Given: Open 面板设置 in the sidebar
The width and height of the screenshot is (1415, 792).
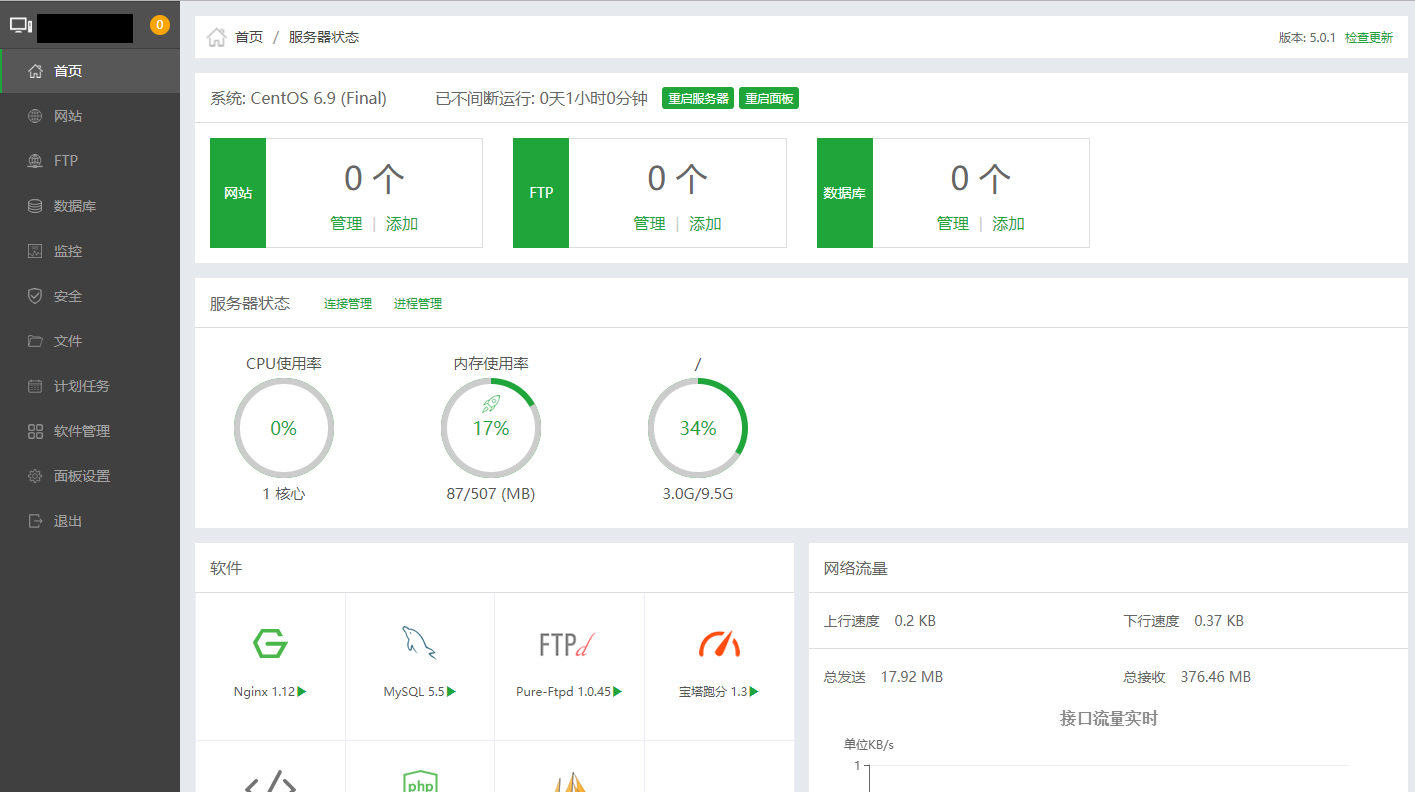Looking at the screenshot, I should [x=81, y=476].
